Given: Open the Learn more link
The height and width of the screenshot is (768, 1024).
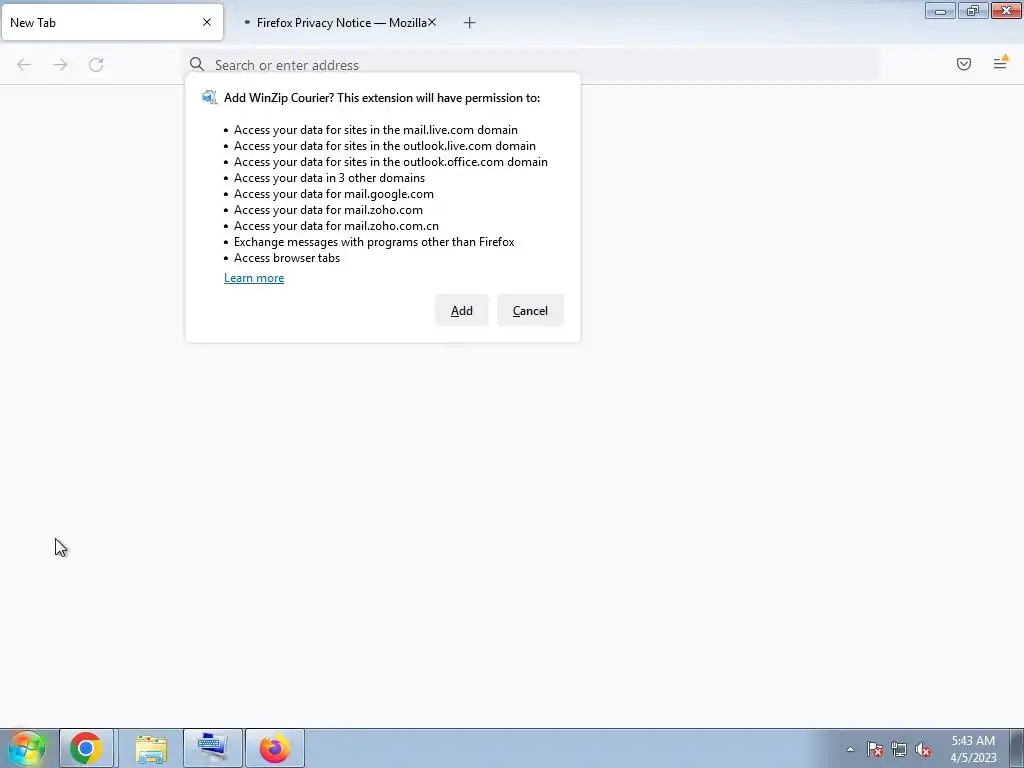Looking at the screenshot, I should pyautogui.click(x=254, y=278).
